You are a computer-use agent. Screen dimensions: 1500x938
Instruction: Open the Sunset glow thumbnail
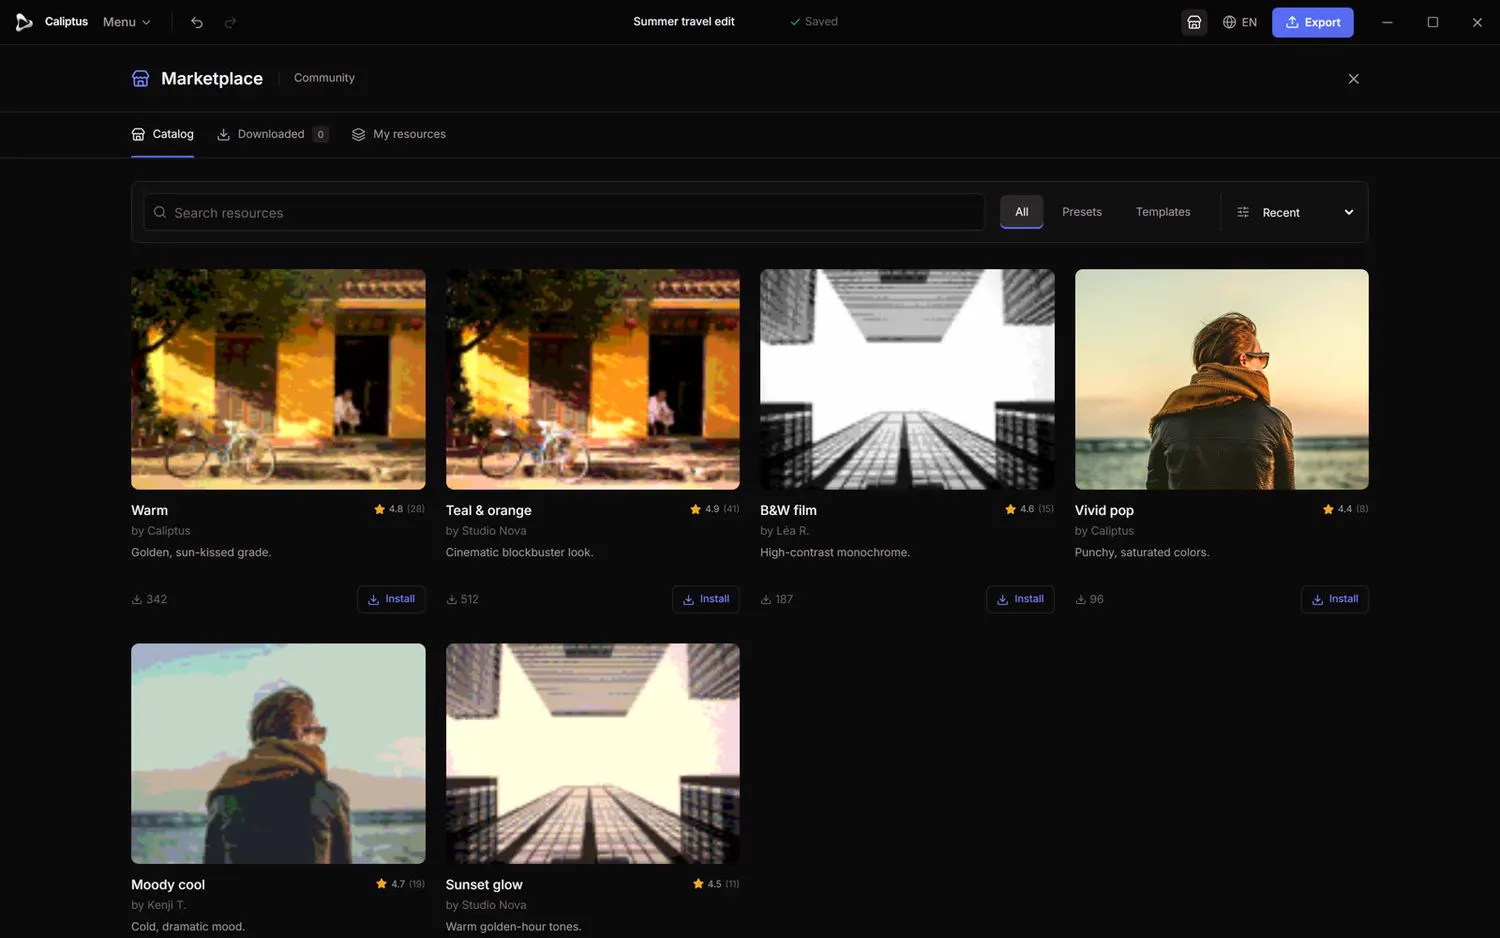(593, 754)
